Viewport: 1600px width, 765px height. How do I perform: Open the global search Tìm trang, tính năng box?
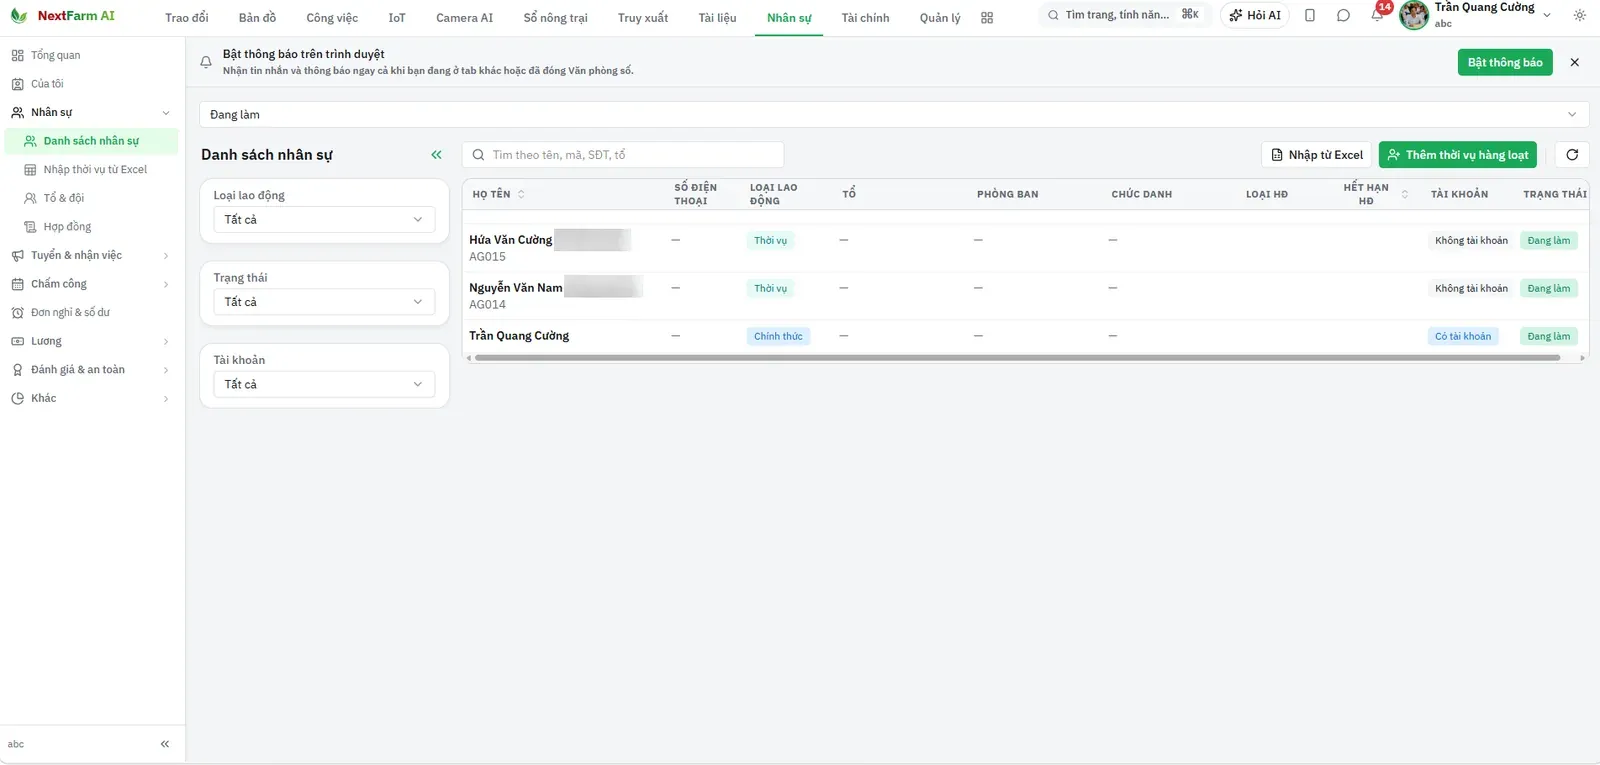coord(1124,15)
